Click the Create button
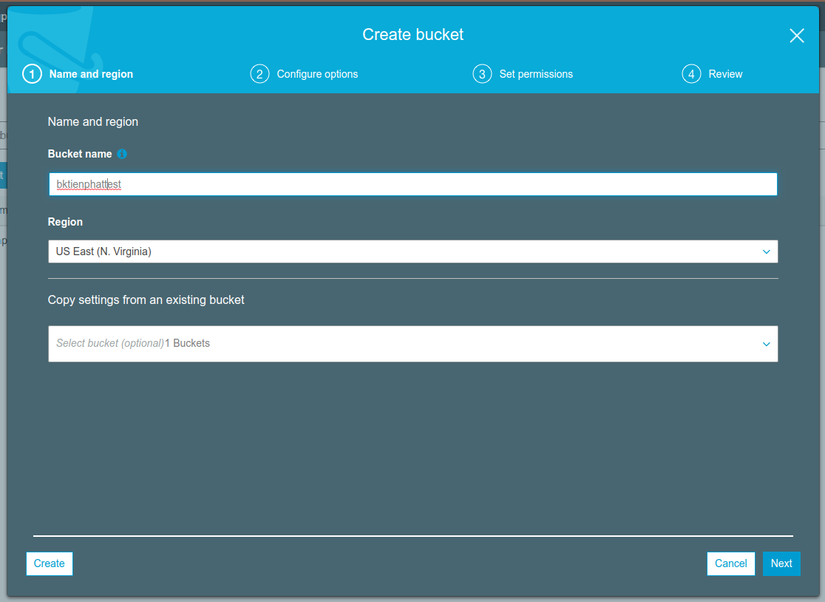Viewport: 825px width, 602px height. pos(49,564)
